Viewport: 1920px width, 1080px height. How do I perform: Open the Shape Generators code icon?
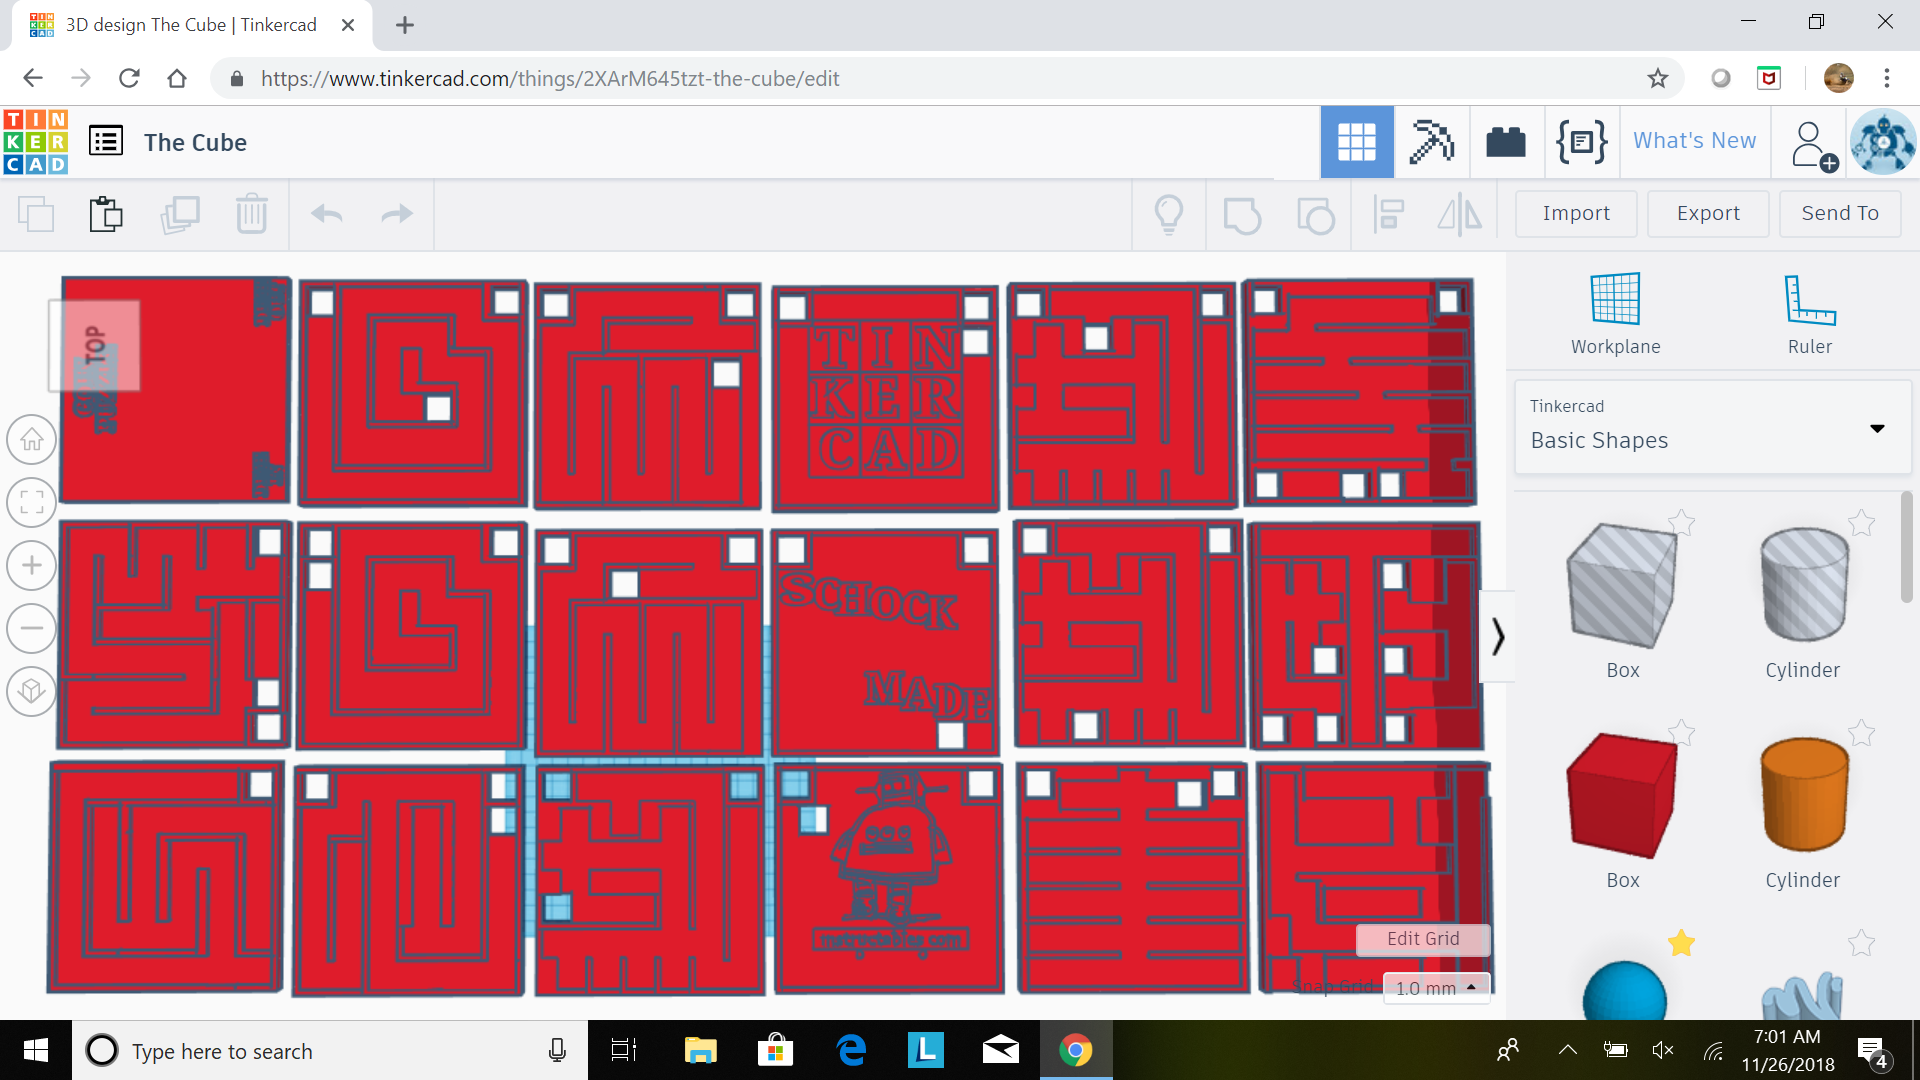(x=1581, y=142)
